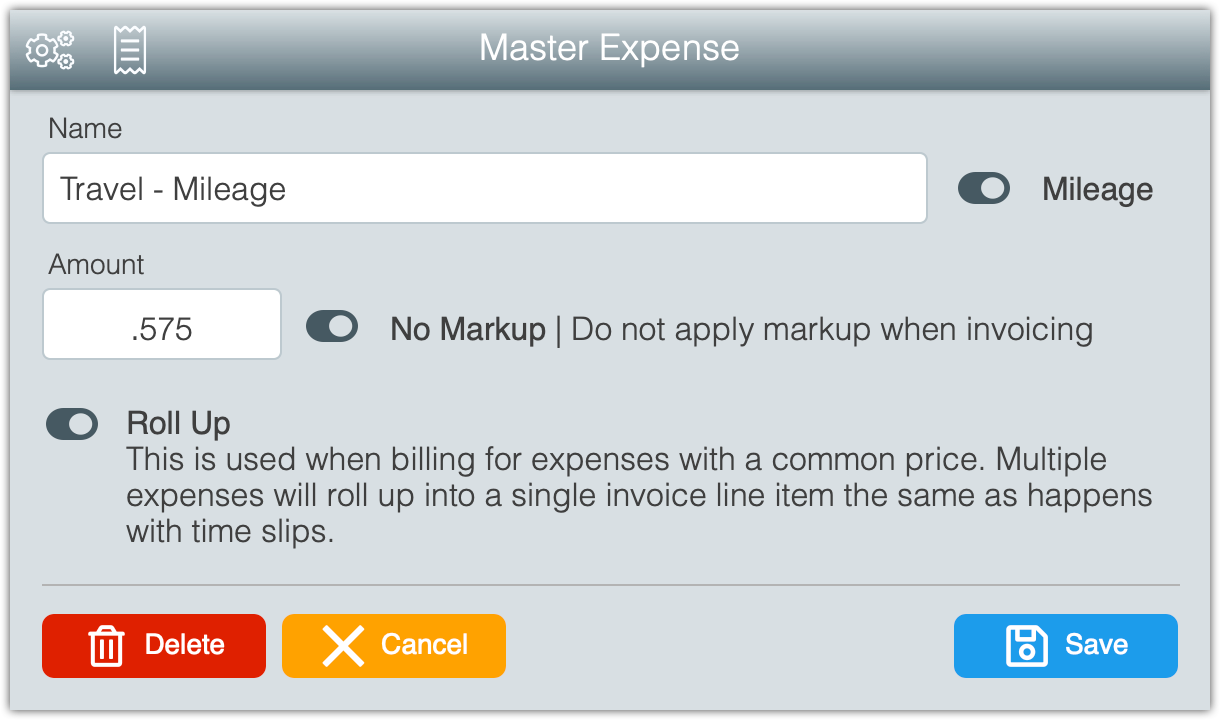The width and height of the screenshot is (1220, 720).
Task: Click the Amount field label
Action: (x=97, y=264)
